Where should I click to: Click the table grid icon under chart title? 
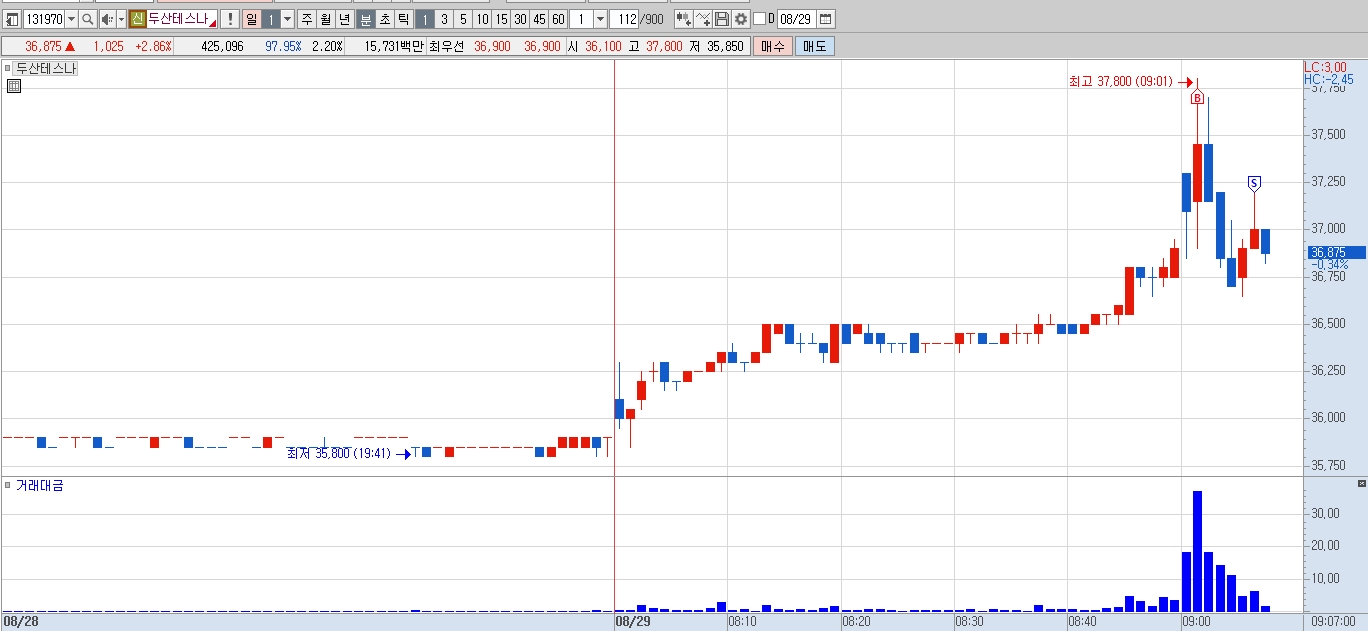[x=14, y=86]
